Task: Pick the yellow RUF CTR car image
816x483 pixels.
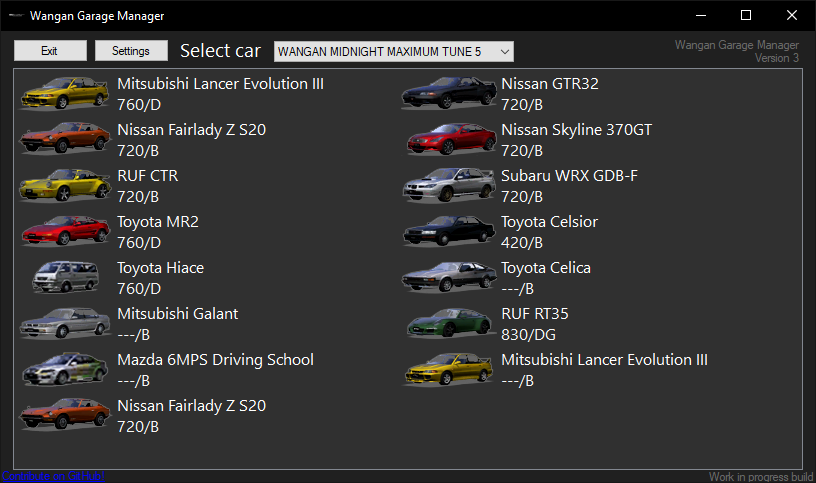Action: (x=65, y=185)
